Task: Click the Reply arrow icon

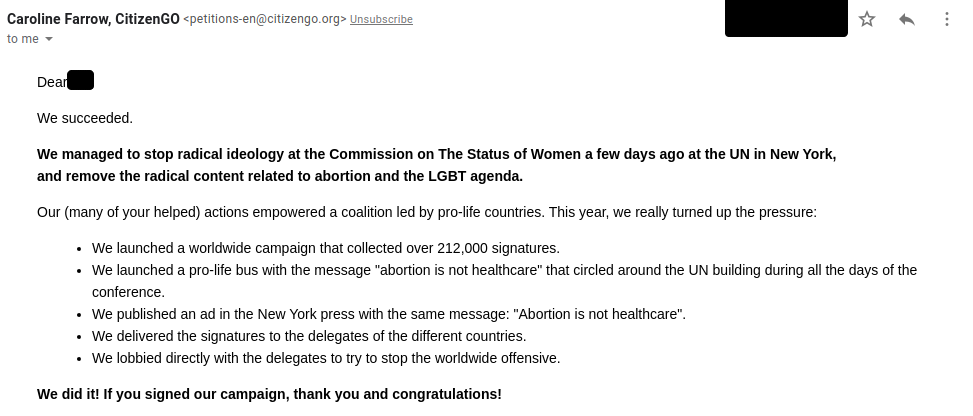Action: 907,19
